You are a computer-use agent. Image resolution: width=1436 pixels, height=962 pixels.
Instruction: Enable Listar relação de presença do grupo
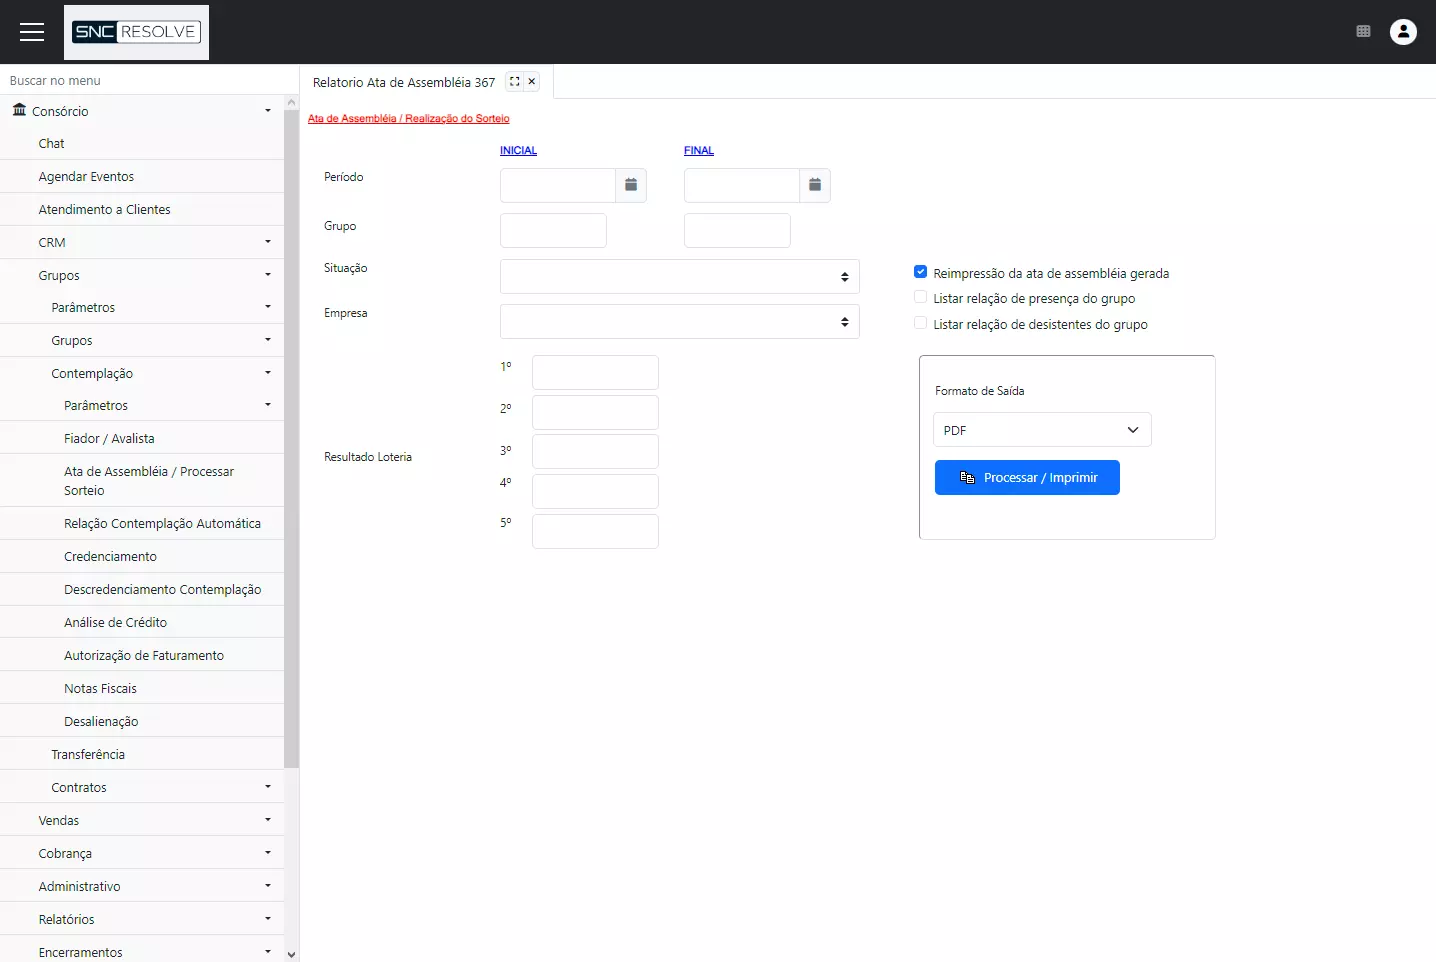click(x=920, y=298)
